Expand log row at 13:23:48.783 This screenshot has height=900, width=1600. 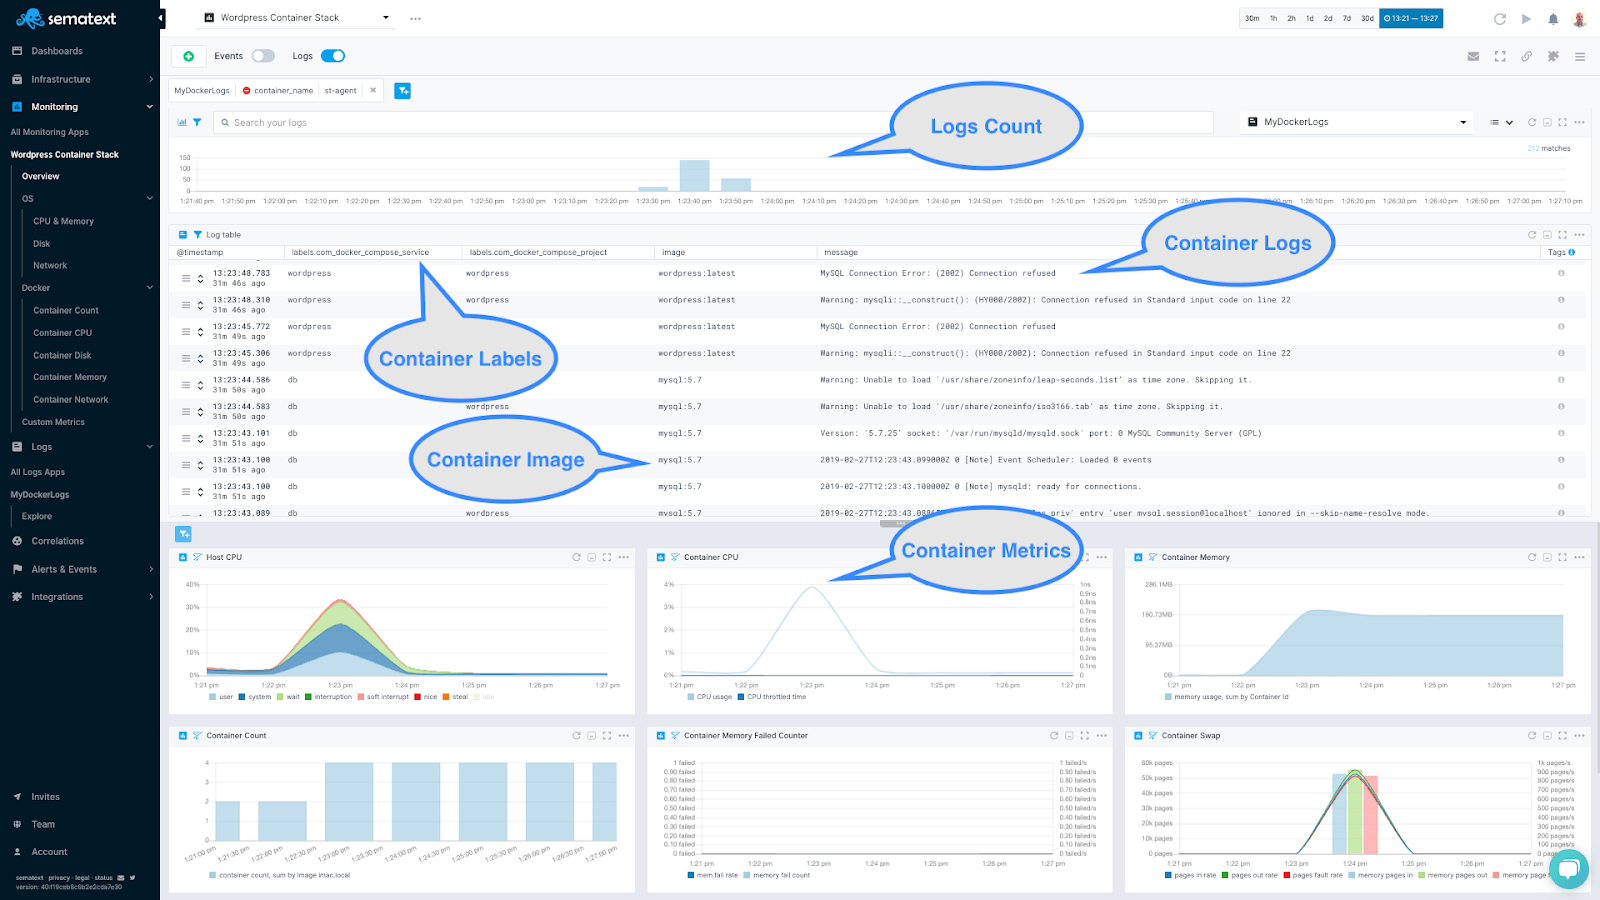(x=200, y=278)
